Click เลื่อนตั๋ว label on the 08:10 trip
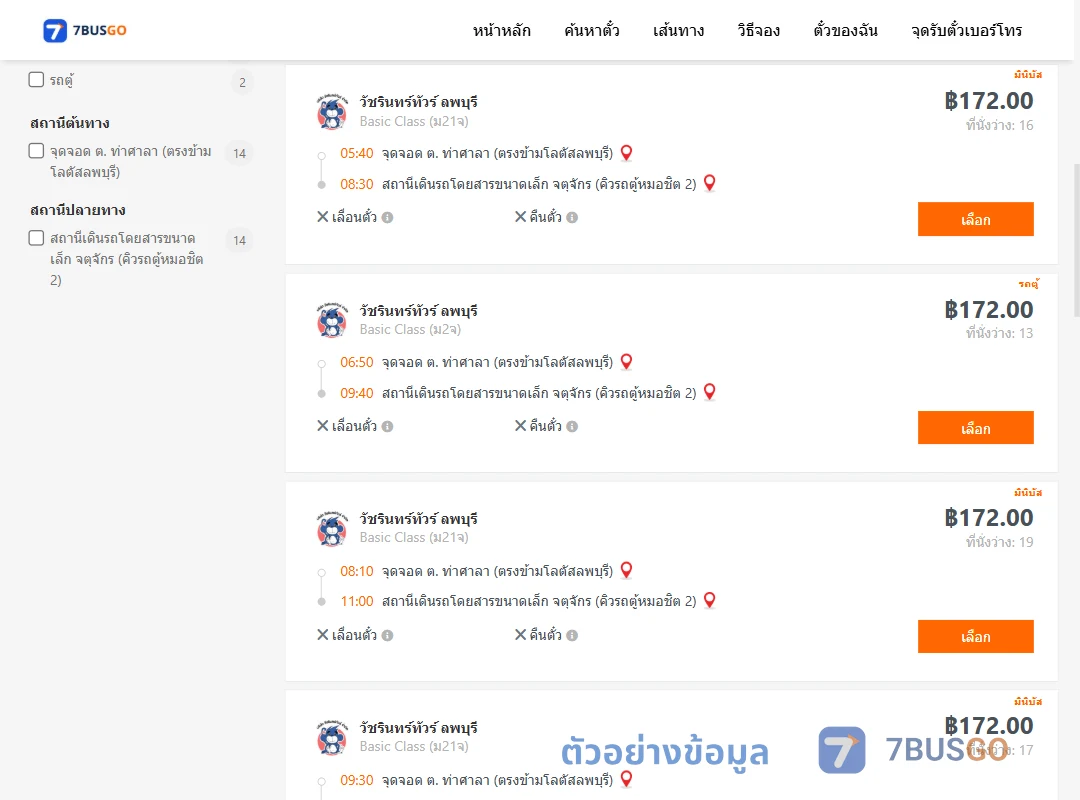 [x=354, y=635]
